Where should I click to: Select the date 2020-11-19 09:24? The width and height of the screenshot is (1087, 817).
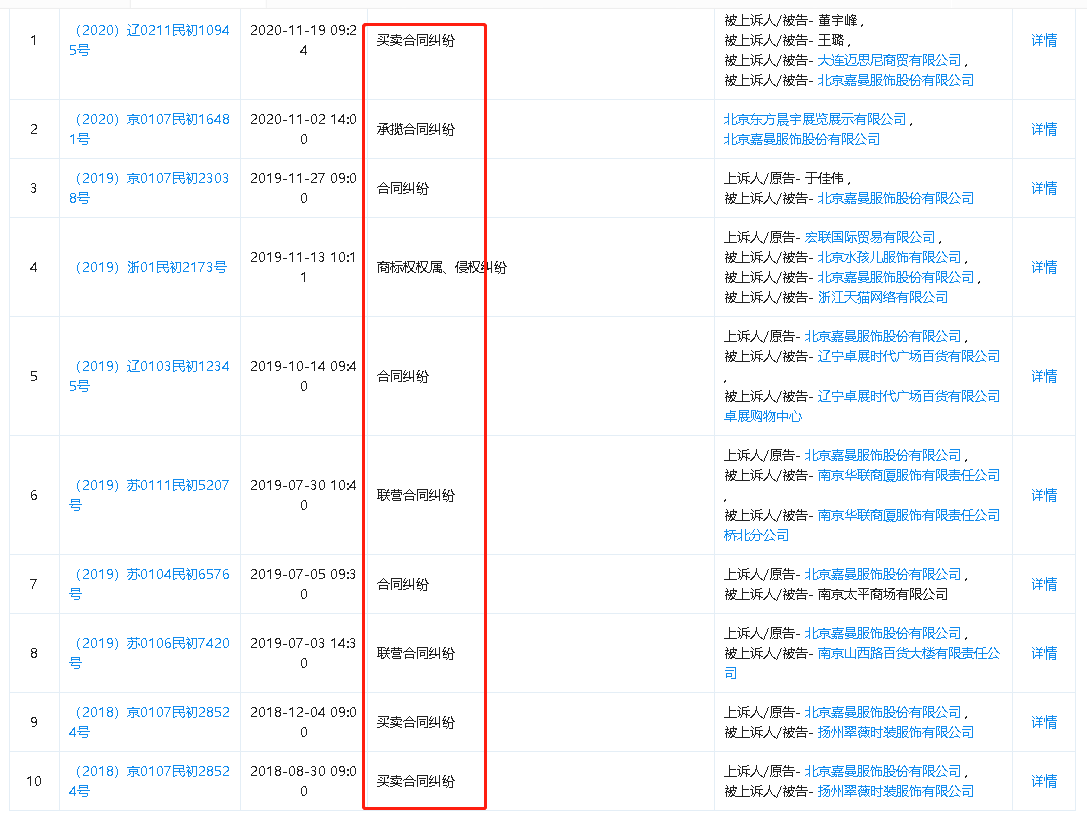pyautogui.click(x=304, y=40)
